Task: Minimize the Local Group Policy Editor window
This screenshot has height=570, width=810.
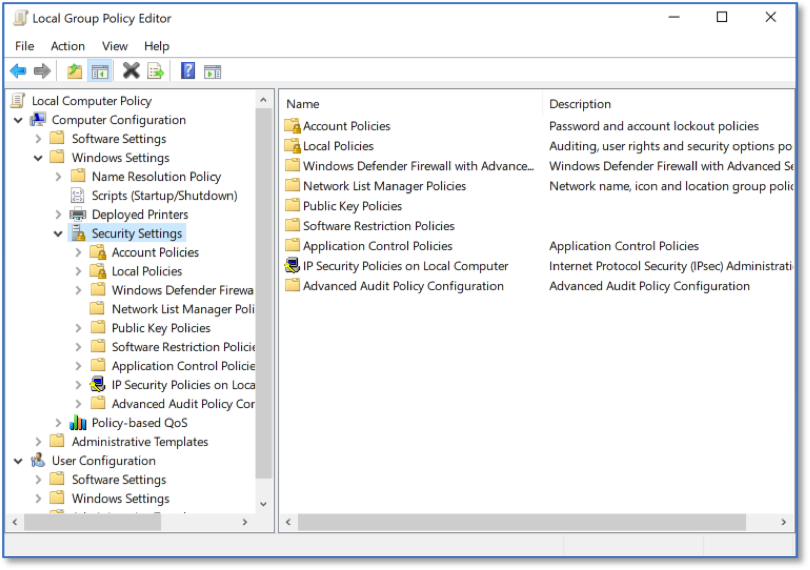Action: pyautogui.click(x=674, y=17)
